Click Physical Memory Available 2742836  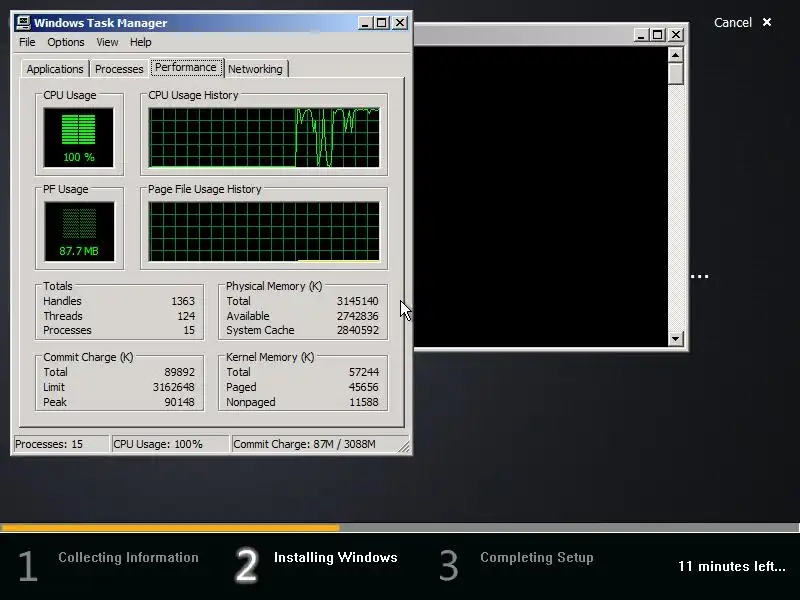pos(357,316)
